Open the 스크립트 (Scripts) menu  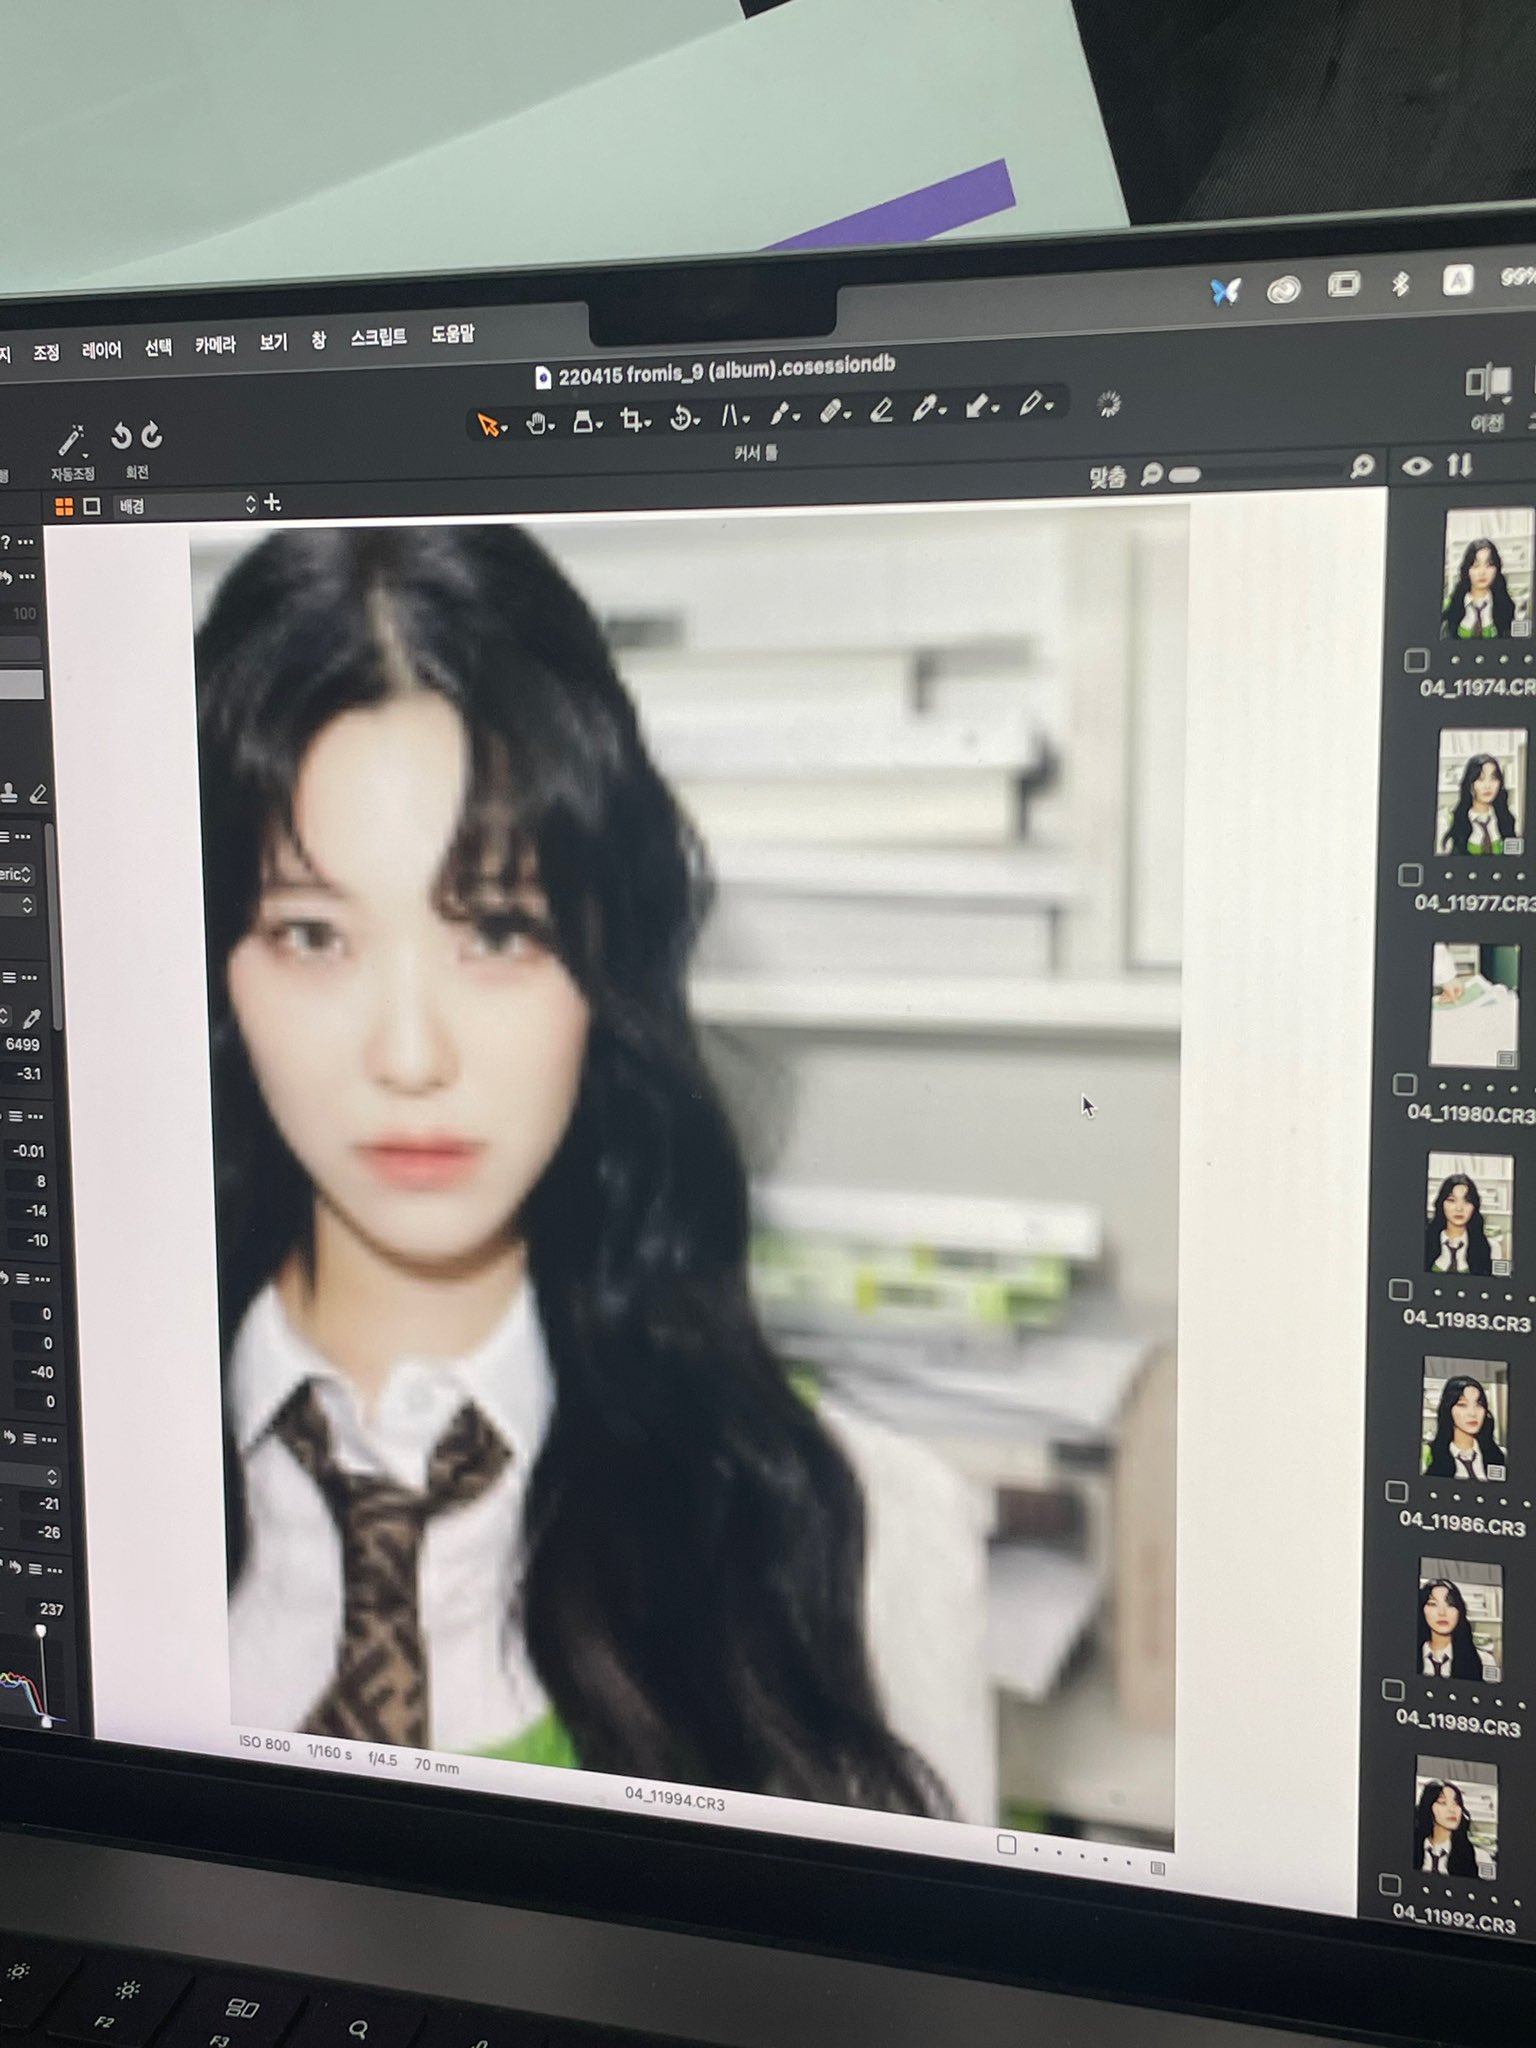tap(378, 338)
